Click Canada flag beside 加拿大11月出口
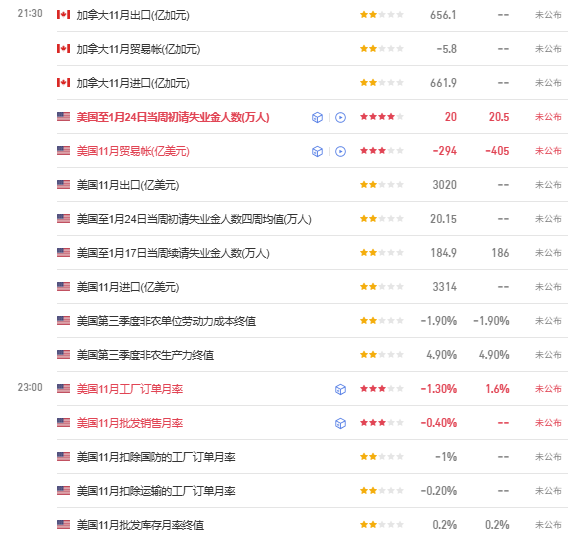The height and width of the screenshot is (539, 568). [x=63, y=14]
